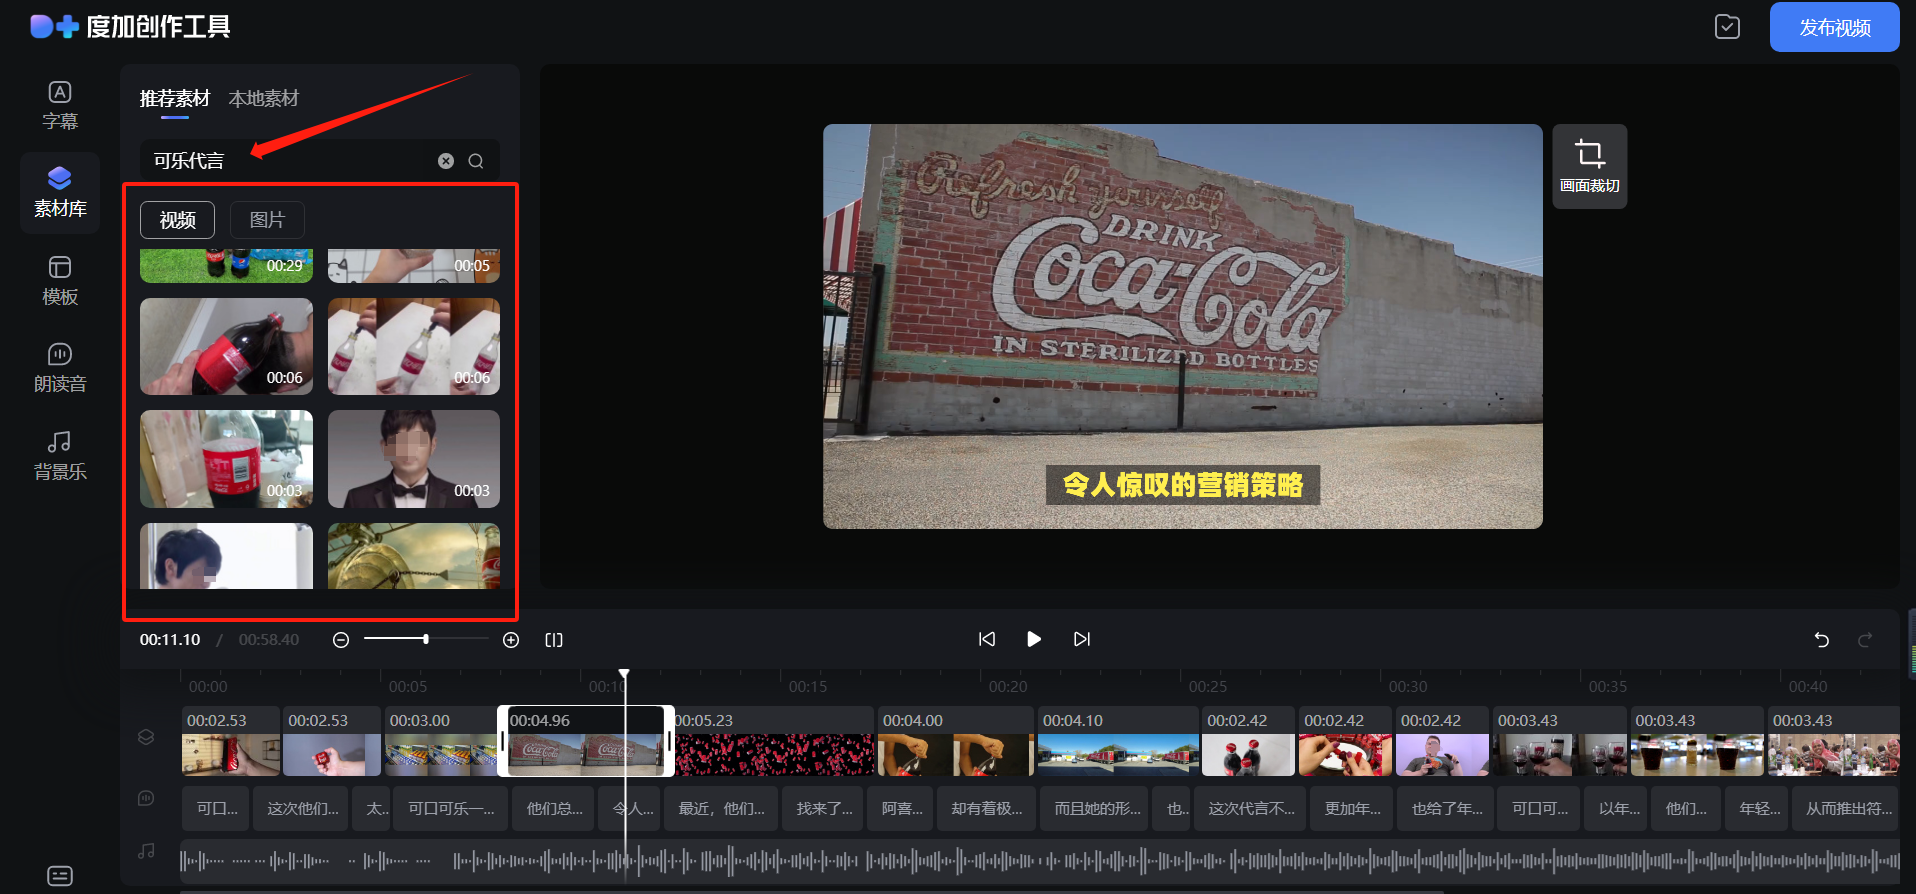Select the 找来了... subtitle segment
The height and width of the screenshot is (894, 1916).
point(824,809)
